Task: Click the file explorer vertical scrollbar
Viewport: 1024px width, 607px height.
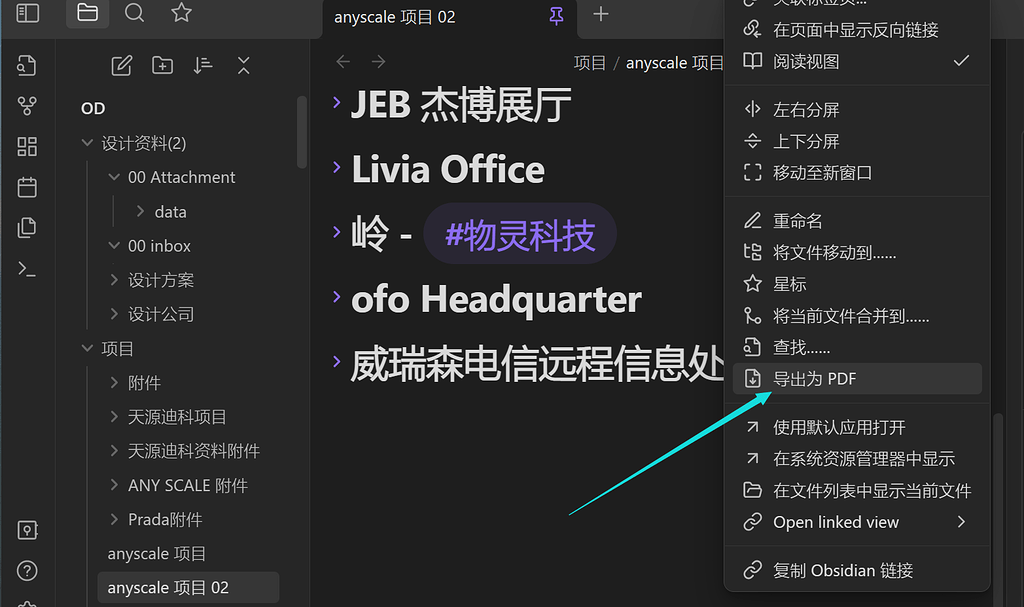Action: point(301,132)
